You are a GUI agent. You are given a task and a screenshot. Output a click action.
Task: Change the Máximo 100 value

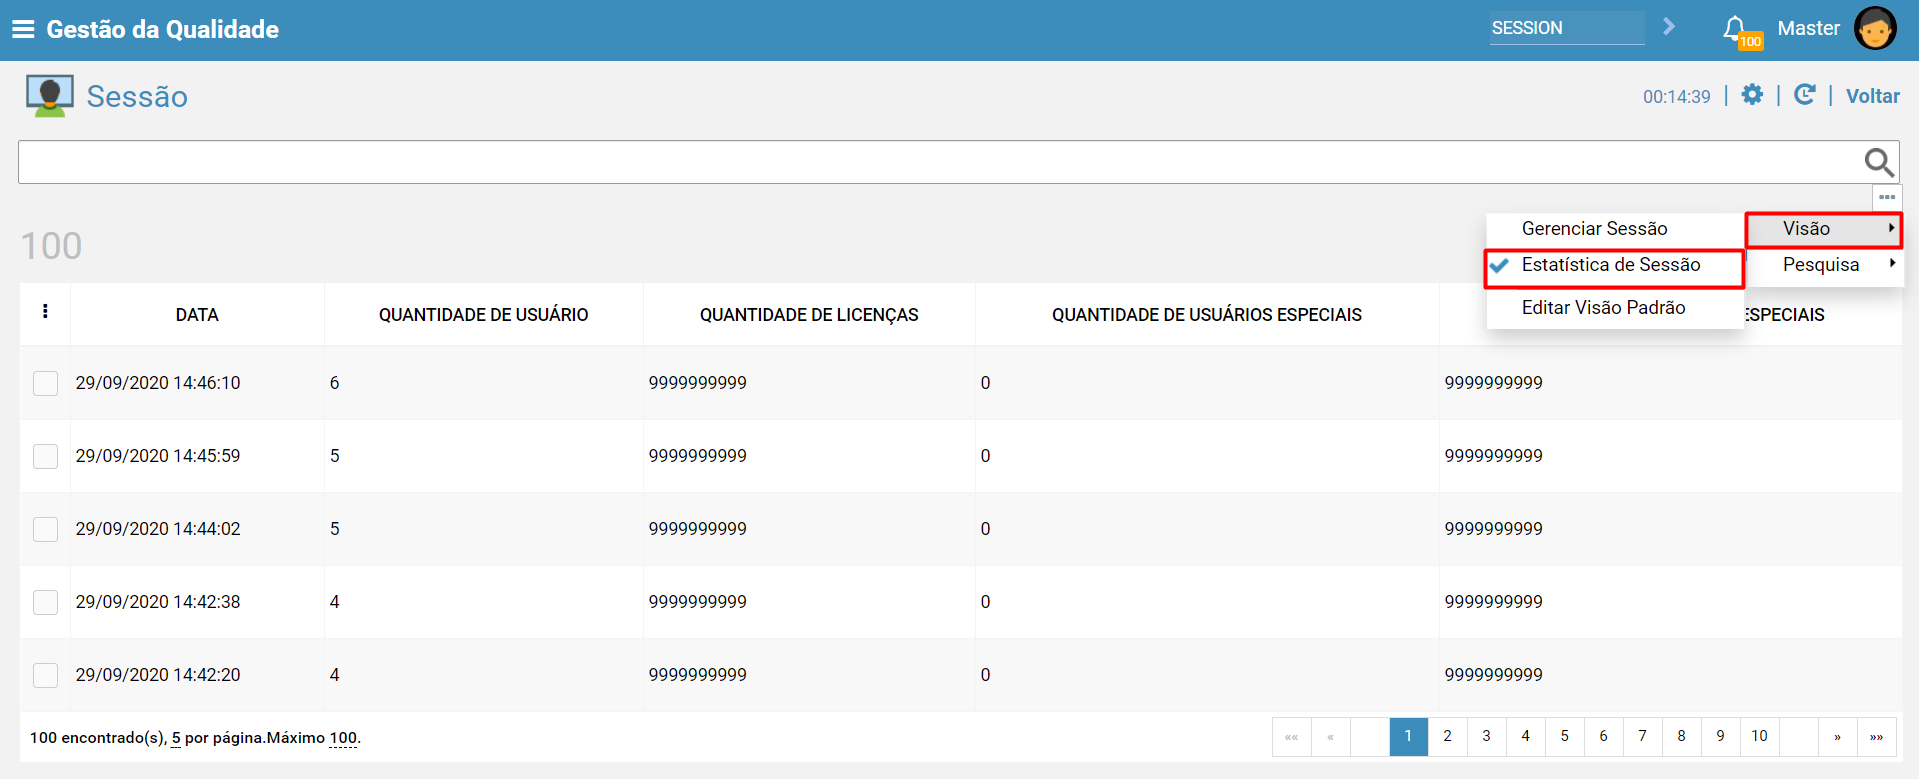click(343, 738)
